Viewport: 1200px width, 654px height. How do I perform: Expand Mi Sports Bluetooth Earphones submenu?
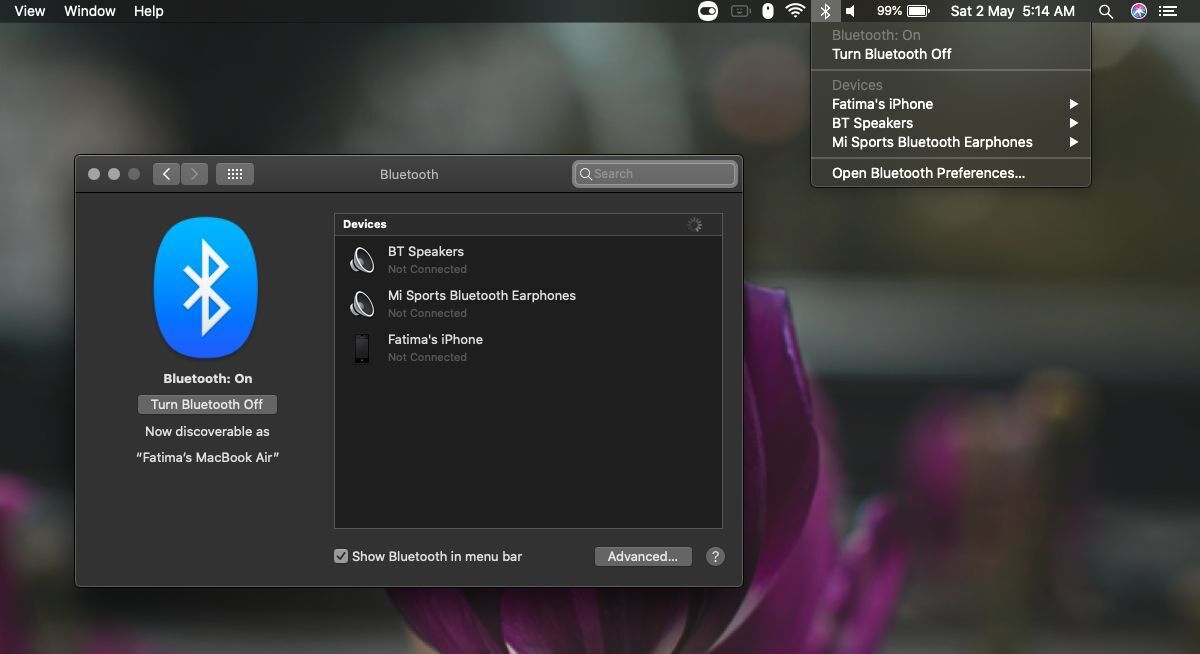tap(1073, 142)
